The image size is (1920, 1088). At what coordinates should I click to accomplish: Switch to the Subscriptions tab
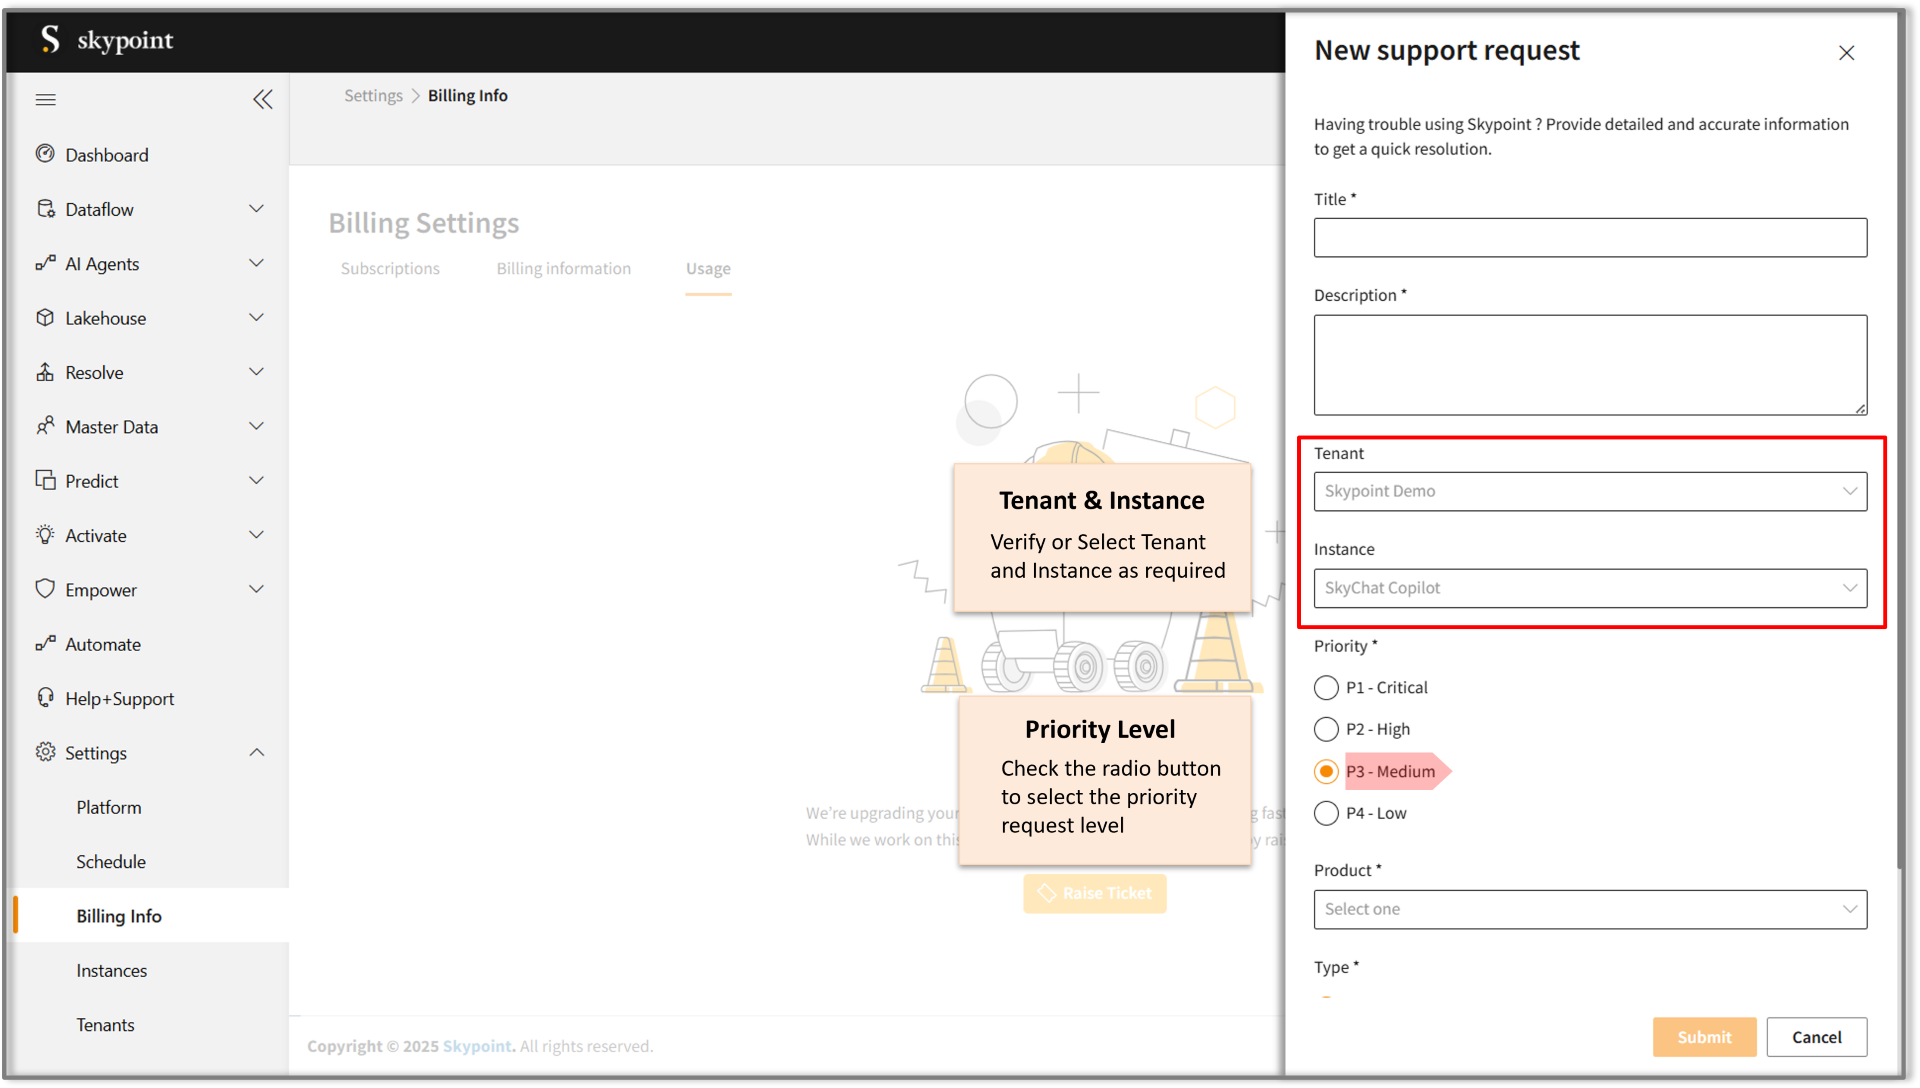[390, 269]
